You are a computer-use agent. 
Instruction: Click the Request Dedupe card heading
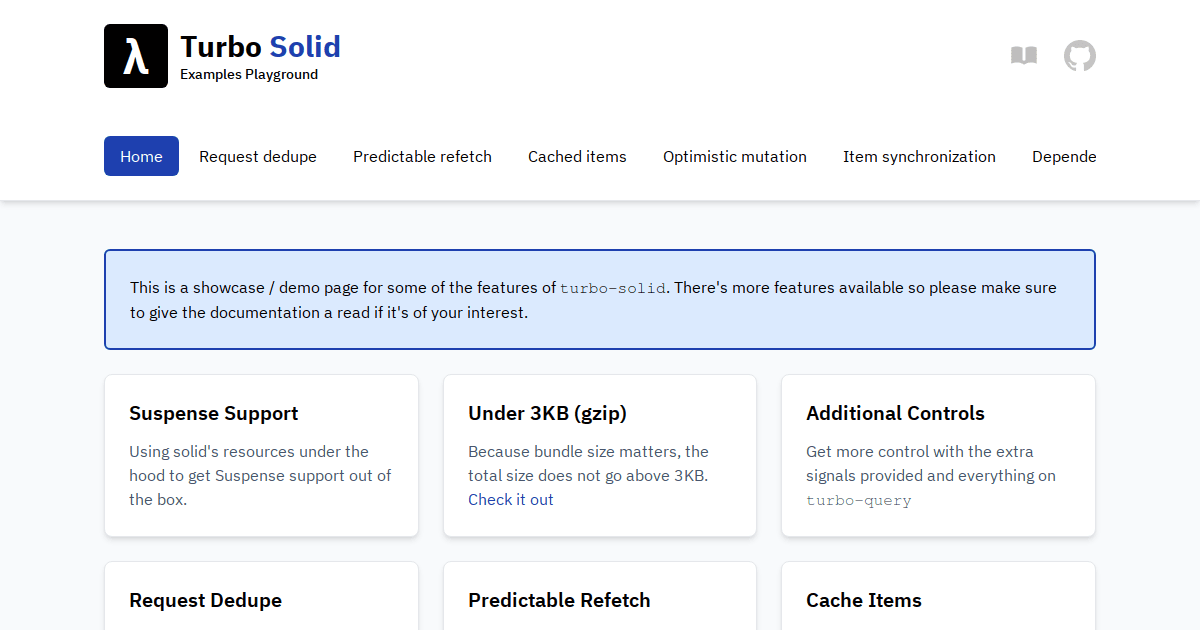click(x=205, y=600)
